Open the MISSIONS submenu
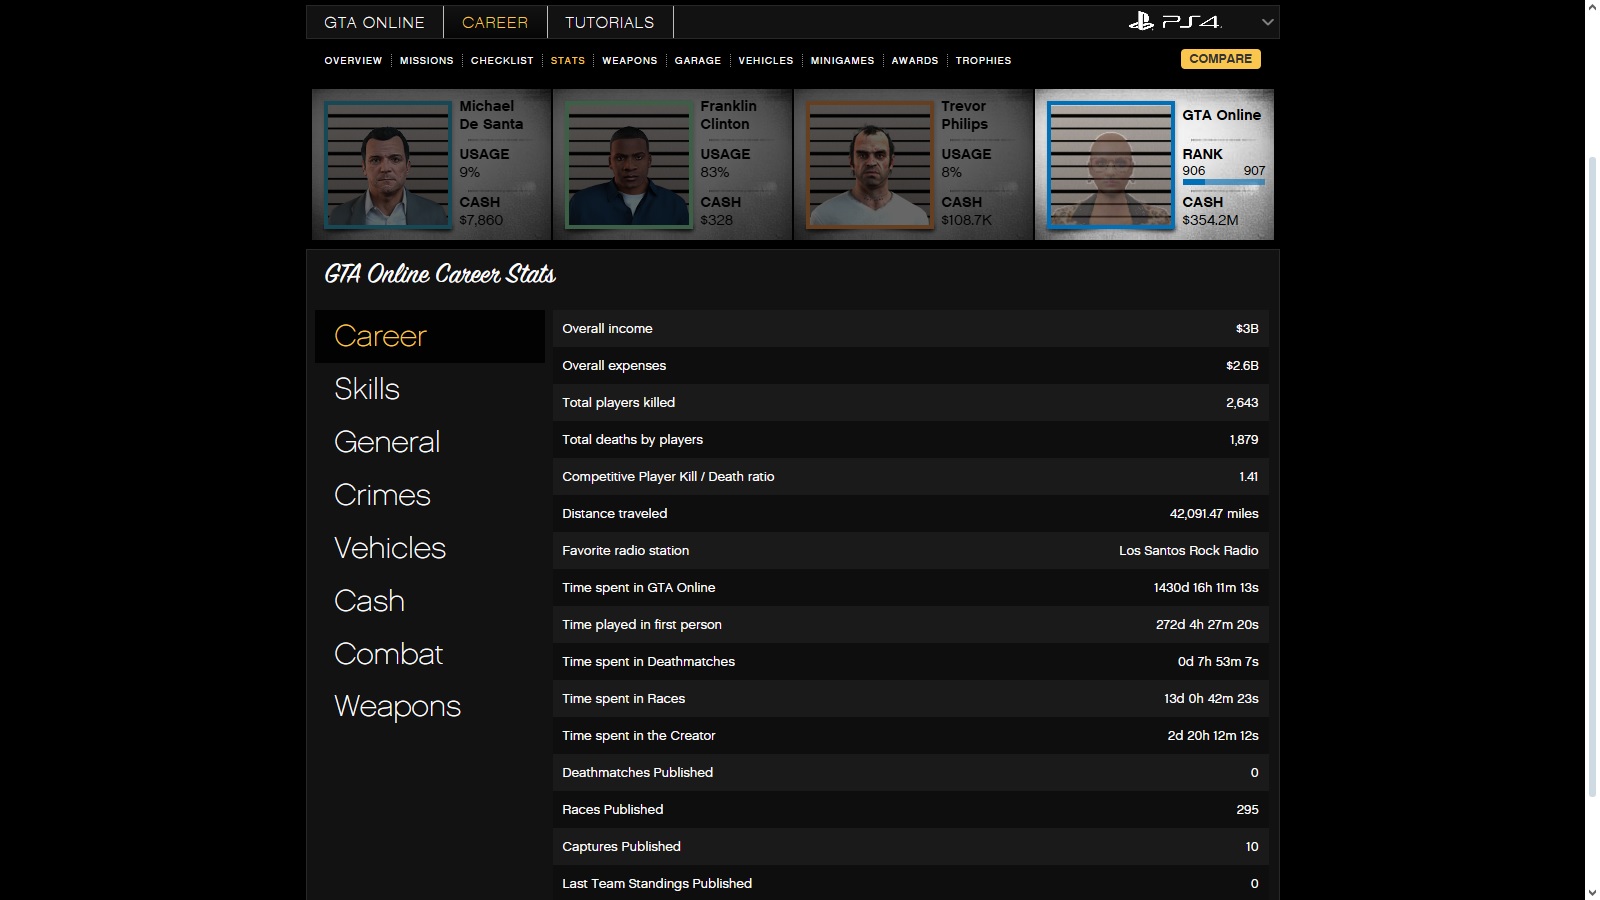 point(427,61)
